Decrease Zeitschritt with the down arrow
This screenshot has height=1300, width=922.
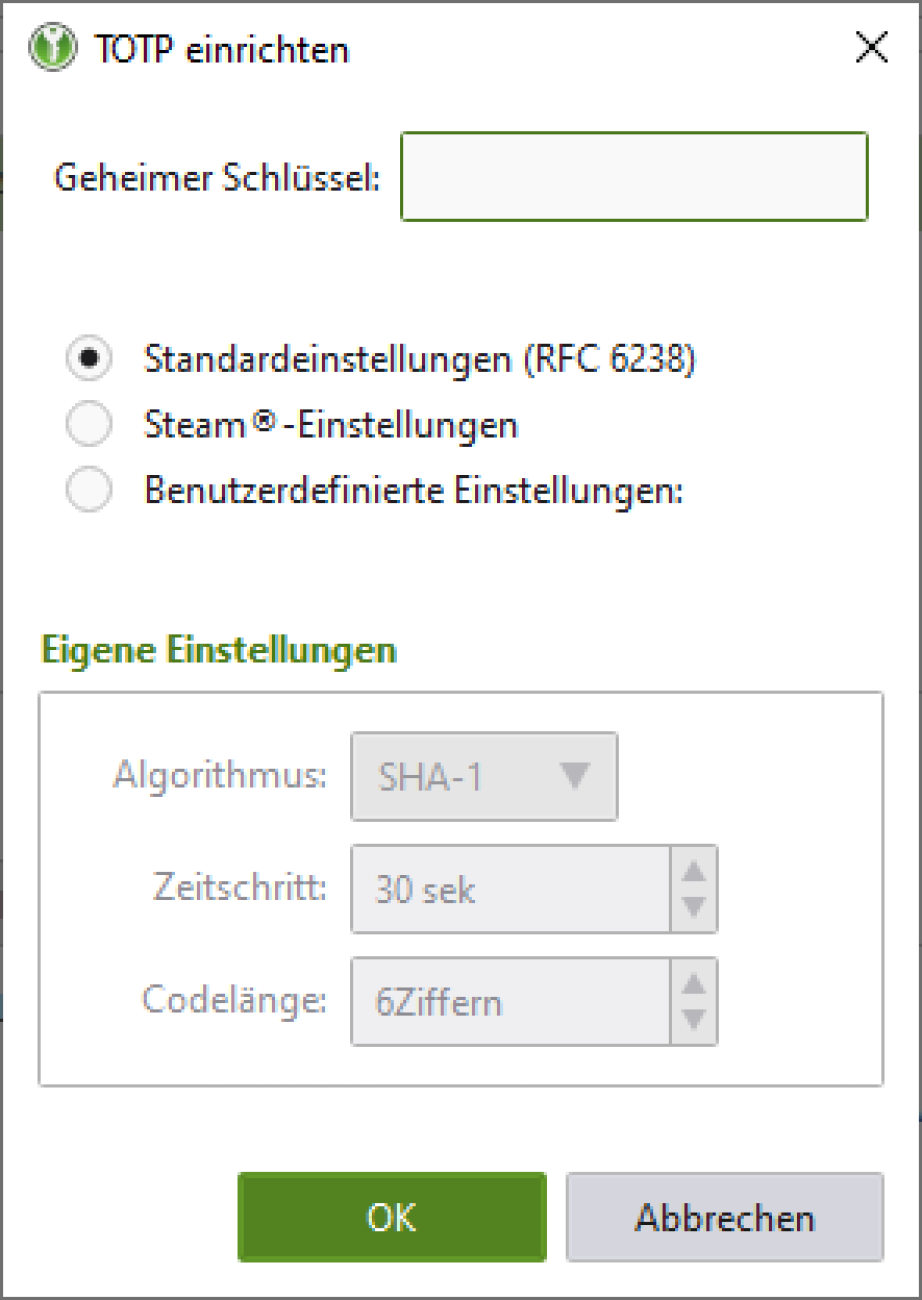pos(694,908)
